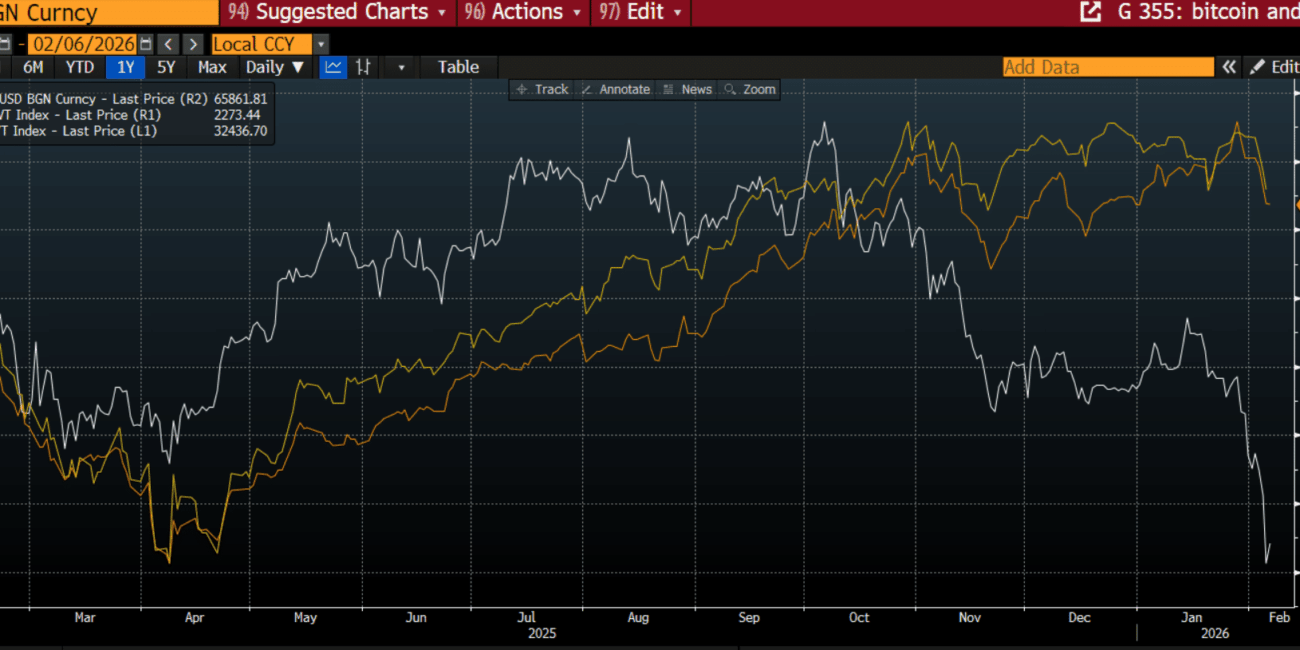The height and width of the screenshot is (650, 1300).
Task: Open the chart type options dropdown arrow
Action: (x=402, y=67)
